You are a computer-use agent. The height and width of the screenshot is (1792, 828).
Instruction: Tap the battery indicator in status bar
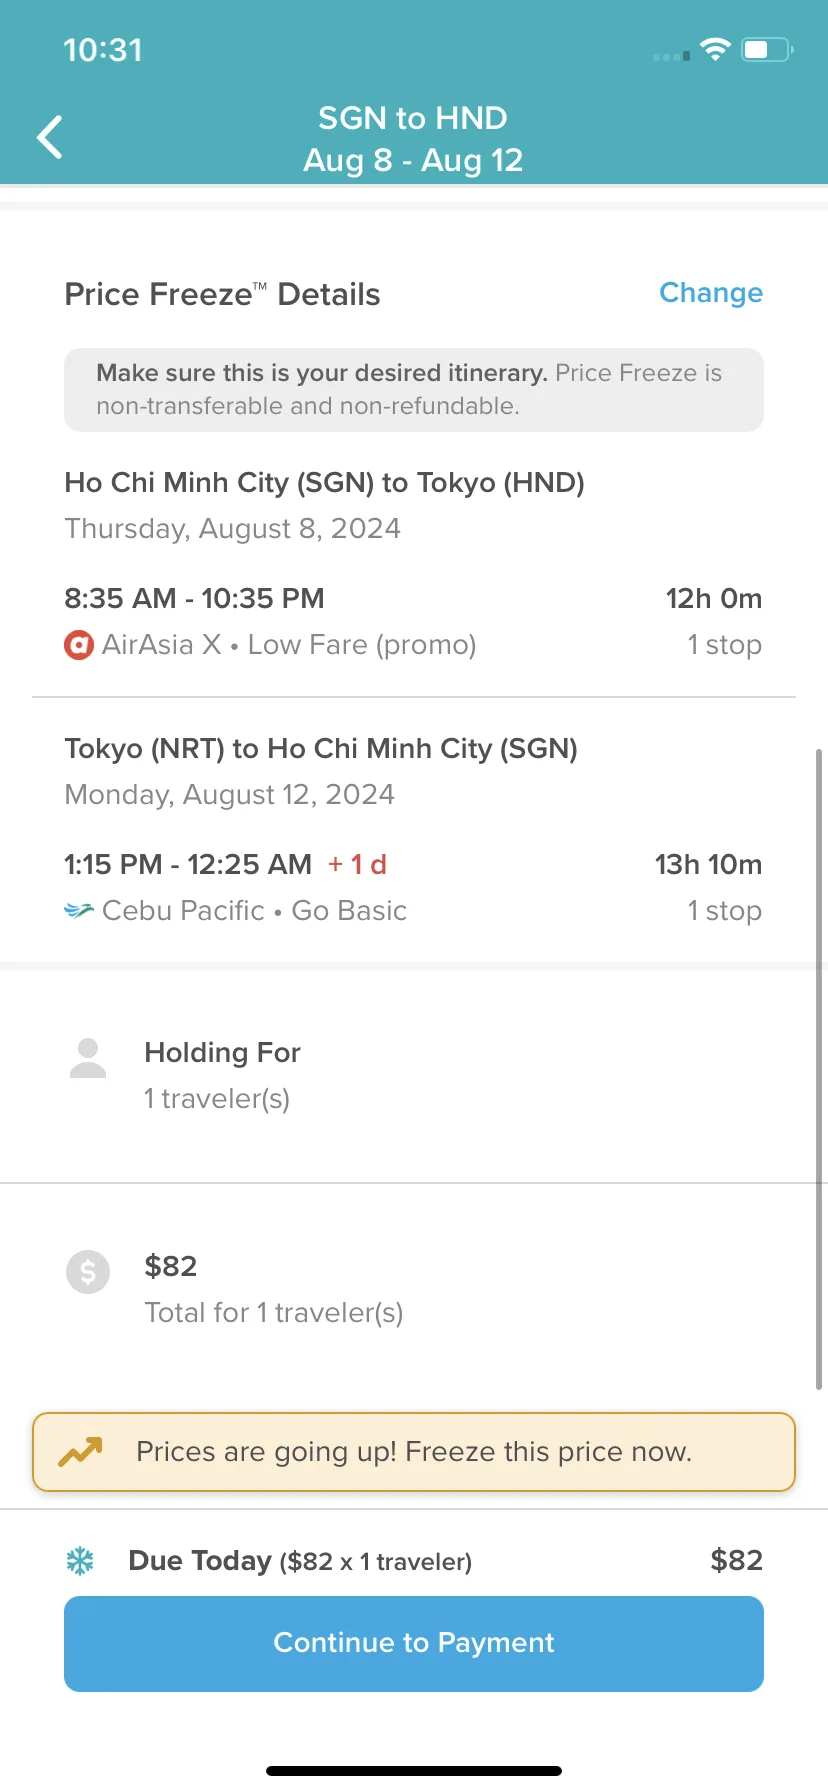[767, 49]
